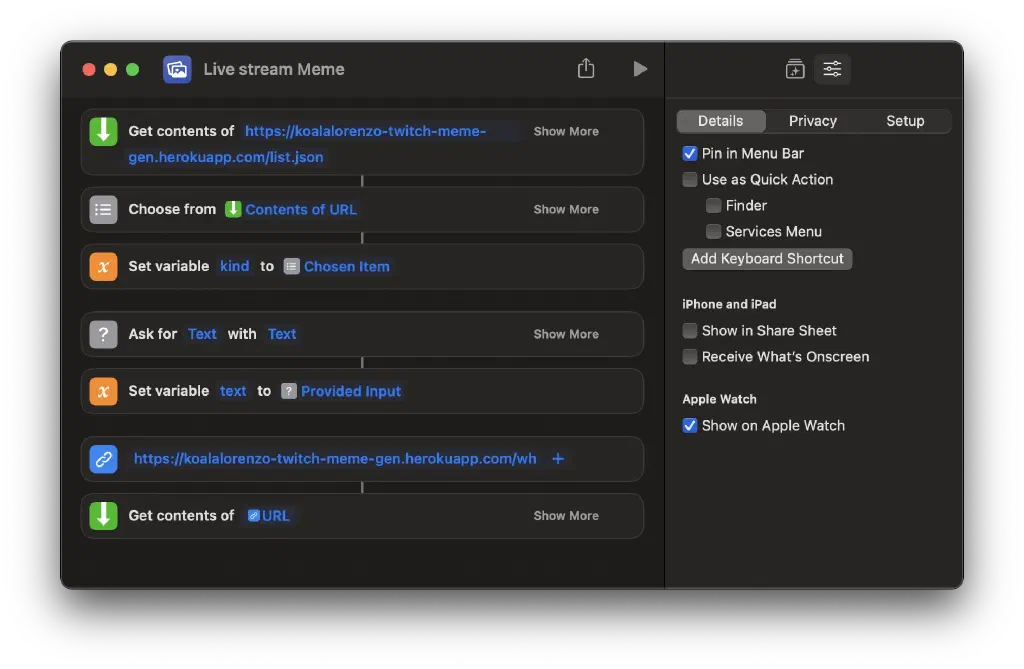Expand Show More on Choose from action

566,209
